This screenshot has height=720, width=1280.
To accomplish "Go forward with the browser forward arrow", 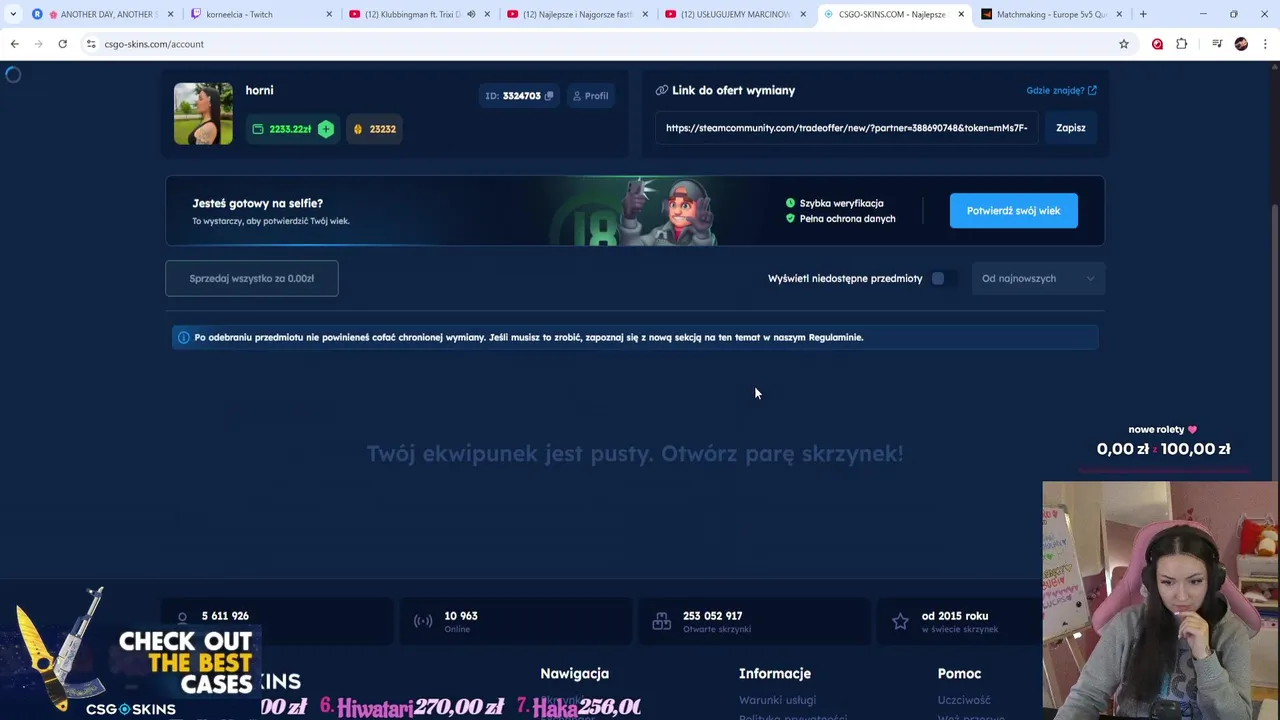I will coord(38,44).
